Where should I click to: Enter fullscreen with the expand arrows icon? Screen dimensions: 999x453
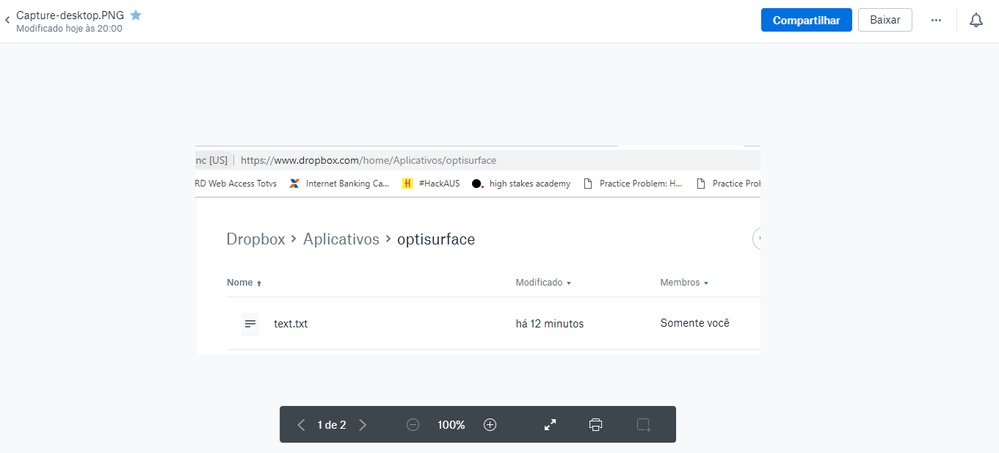click(550, 425)
